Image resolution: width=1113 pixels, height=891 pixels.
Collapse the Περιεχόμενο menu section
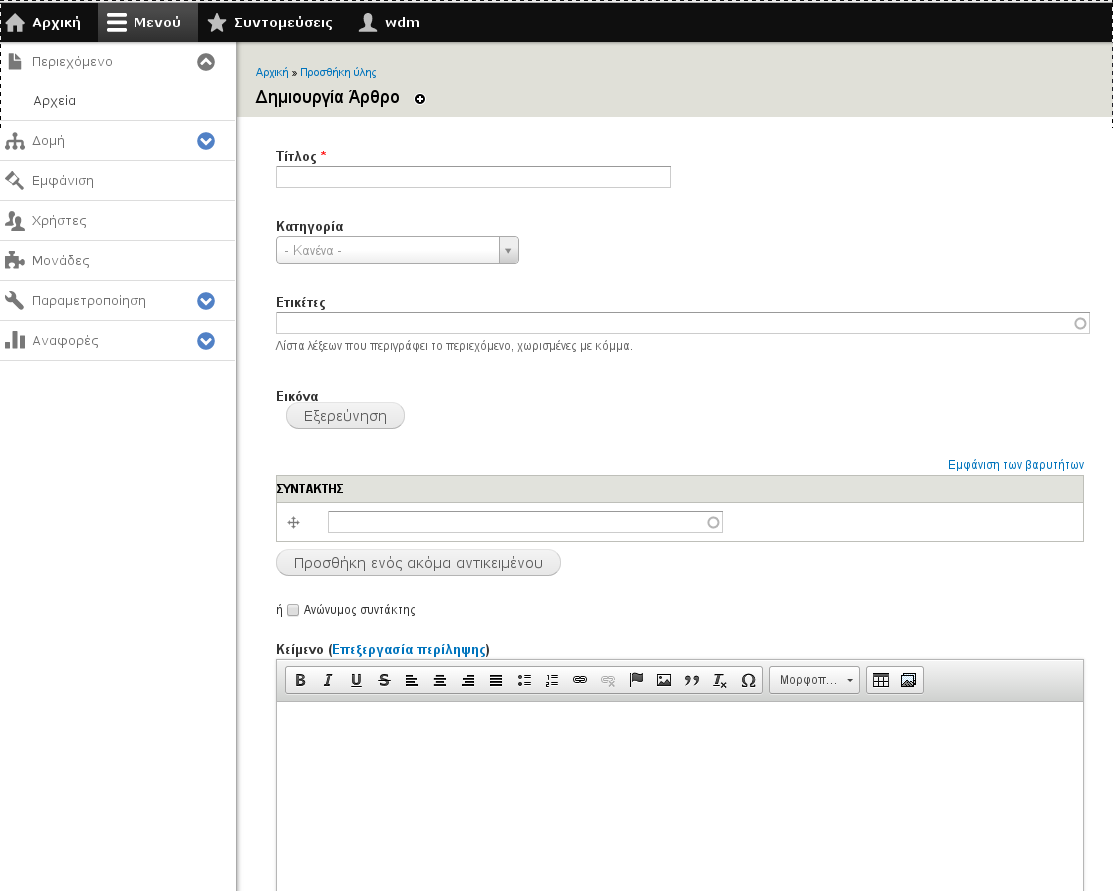(x=206, y=62)
